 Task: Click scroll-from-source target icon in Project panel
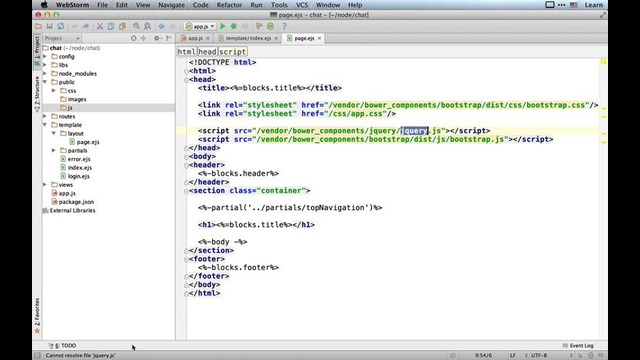133,38
